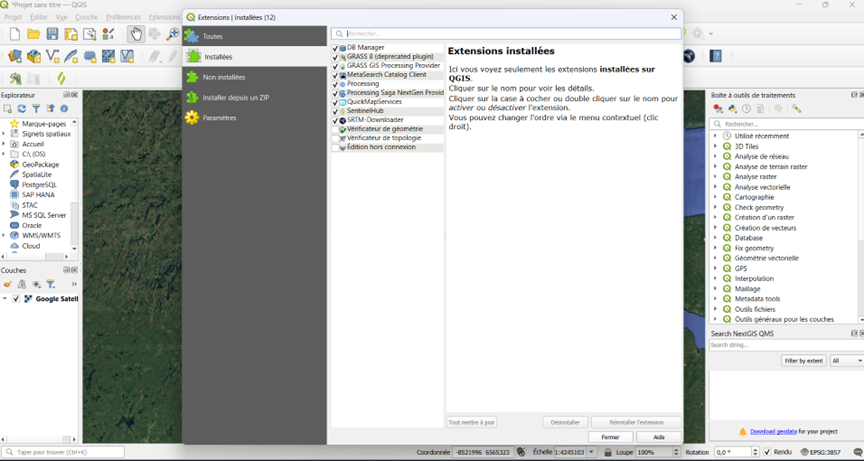Enable the Vérificateur de topologie checkbox

[x=336, y=138]
